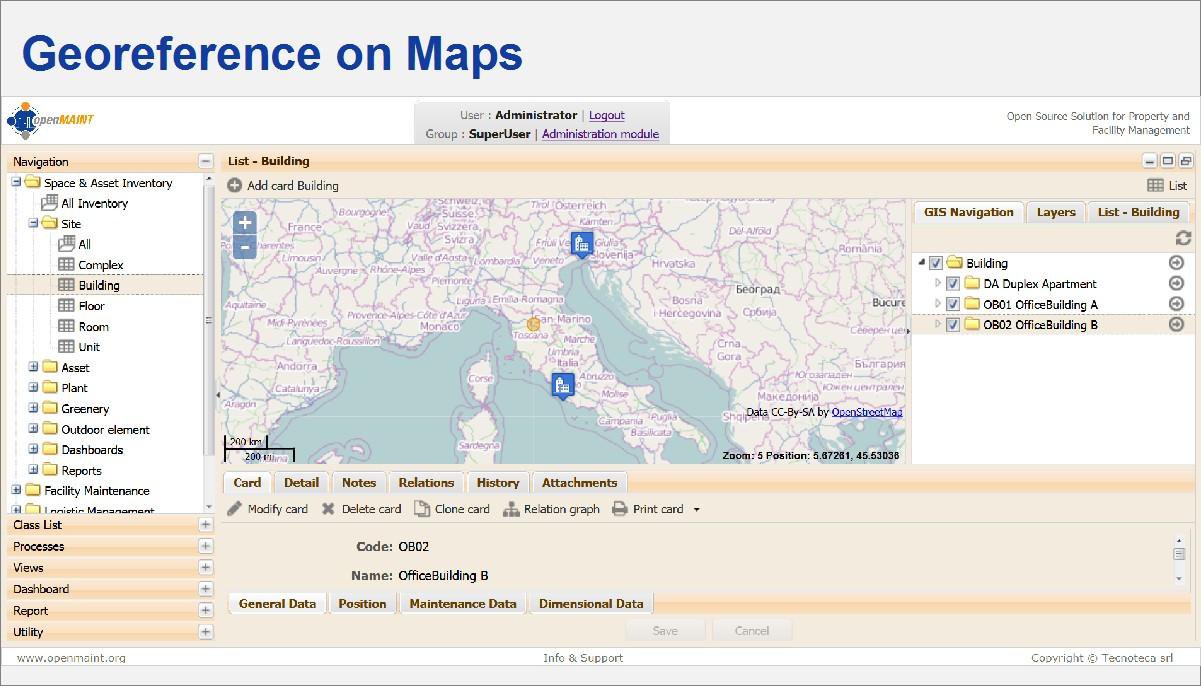1201x686 pixels.
Task: Click the Delete card icon
Action: tap(328, 508)
